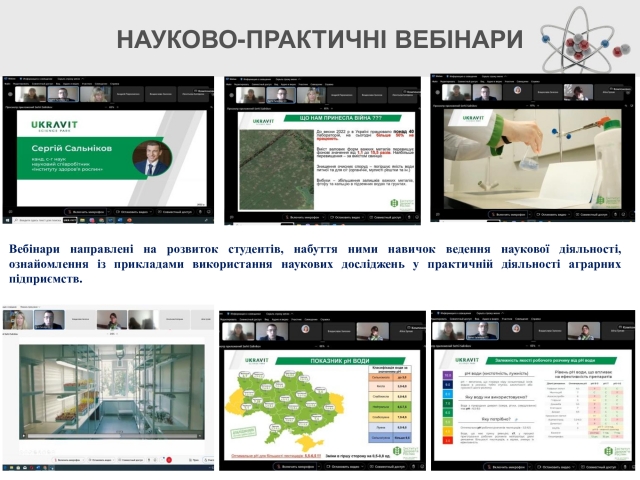Select blonde woman's video thumbnail above Сергій Сальніков slide
Viewport: 640px width, 480px height.
point(96,94)
